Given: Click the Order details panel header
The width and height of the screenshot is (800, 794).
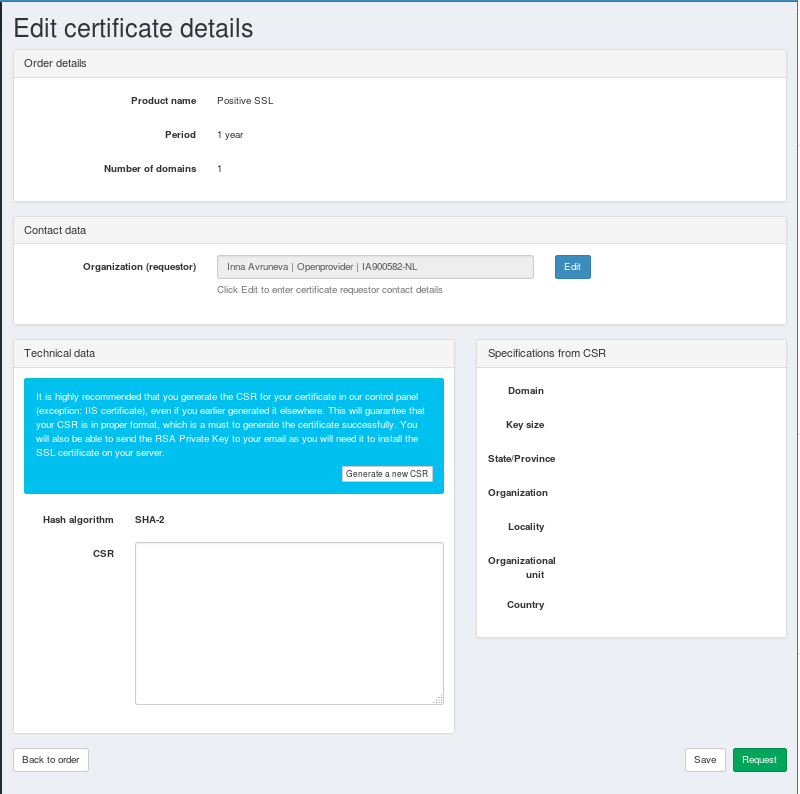Looking at the screenshot, I should point(400,64).
